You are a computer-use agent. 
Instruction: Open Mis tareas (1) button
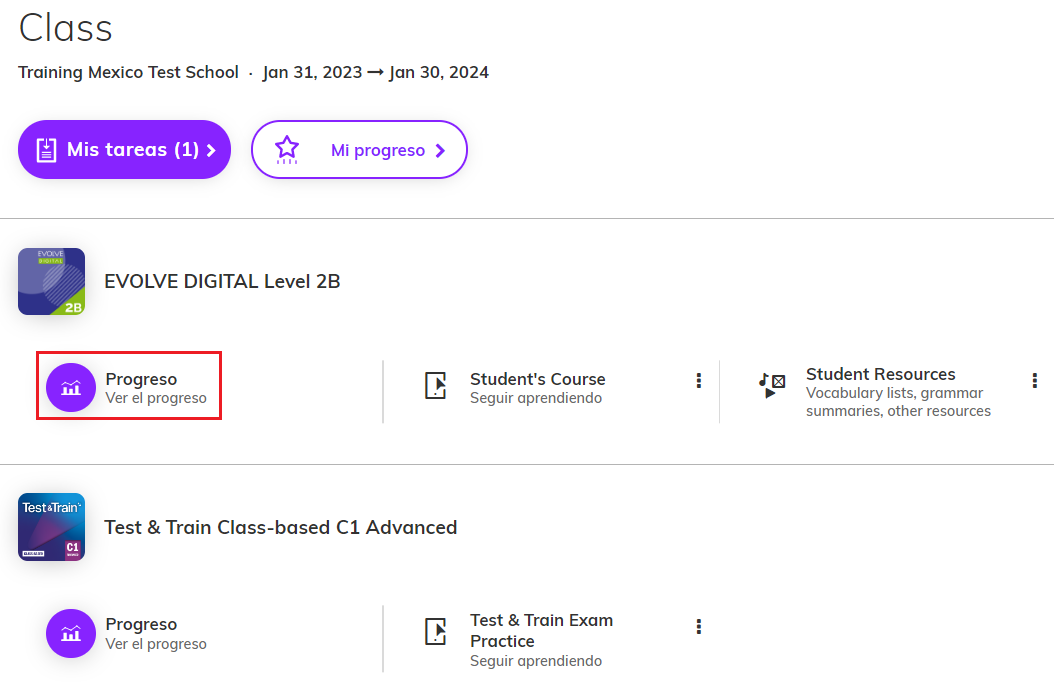[x=124, y=150]
